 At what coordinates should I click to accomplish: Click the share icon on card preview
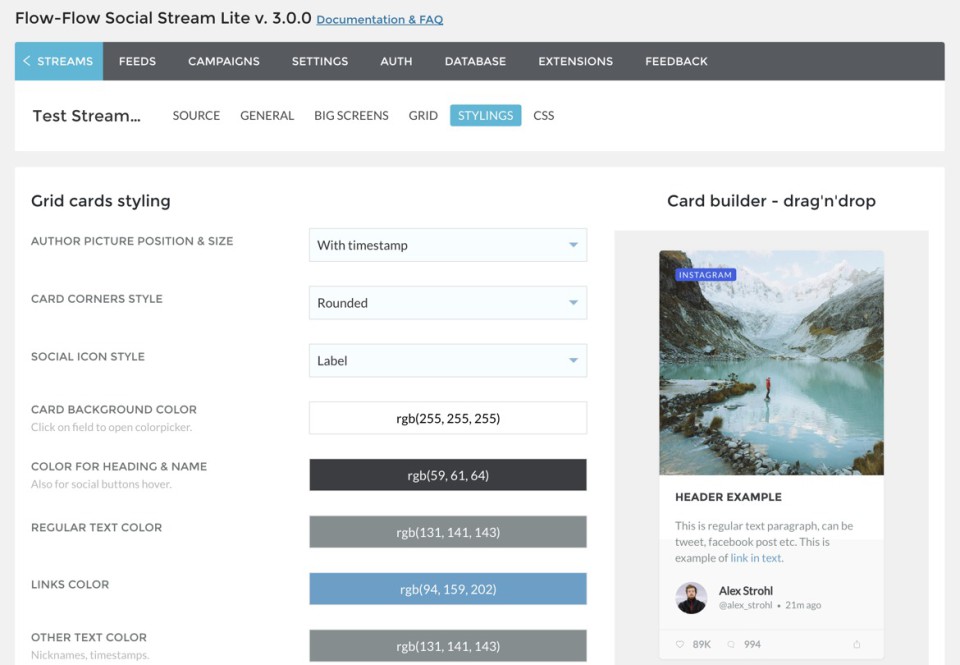856,645
